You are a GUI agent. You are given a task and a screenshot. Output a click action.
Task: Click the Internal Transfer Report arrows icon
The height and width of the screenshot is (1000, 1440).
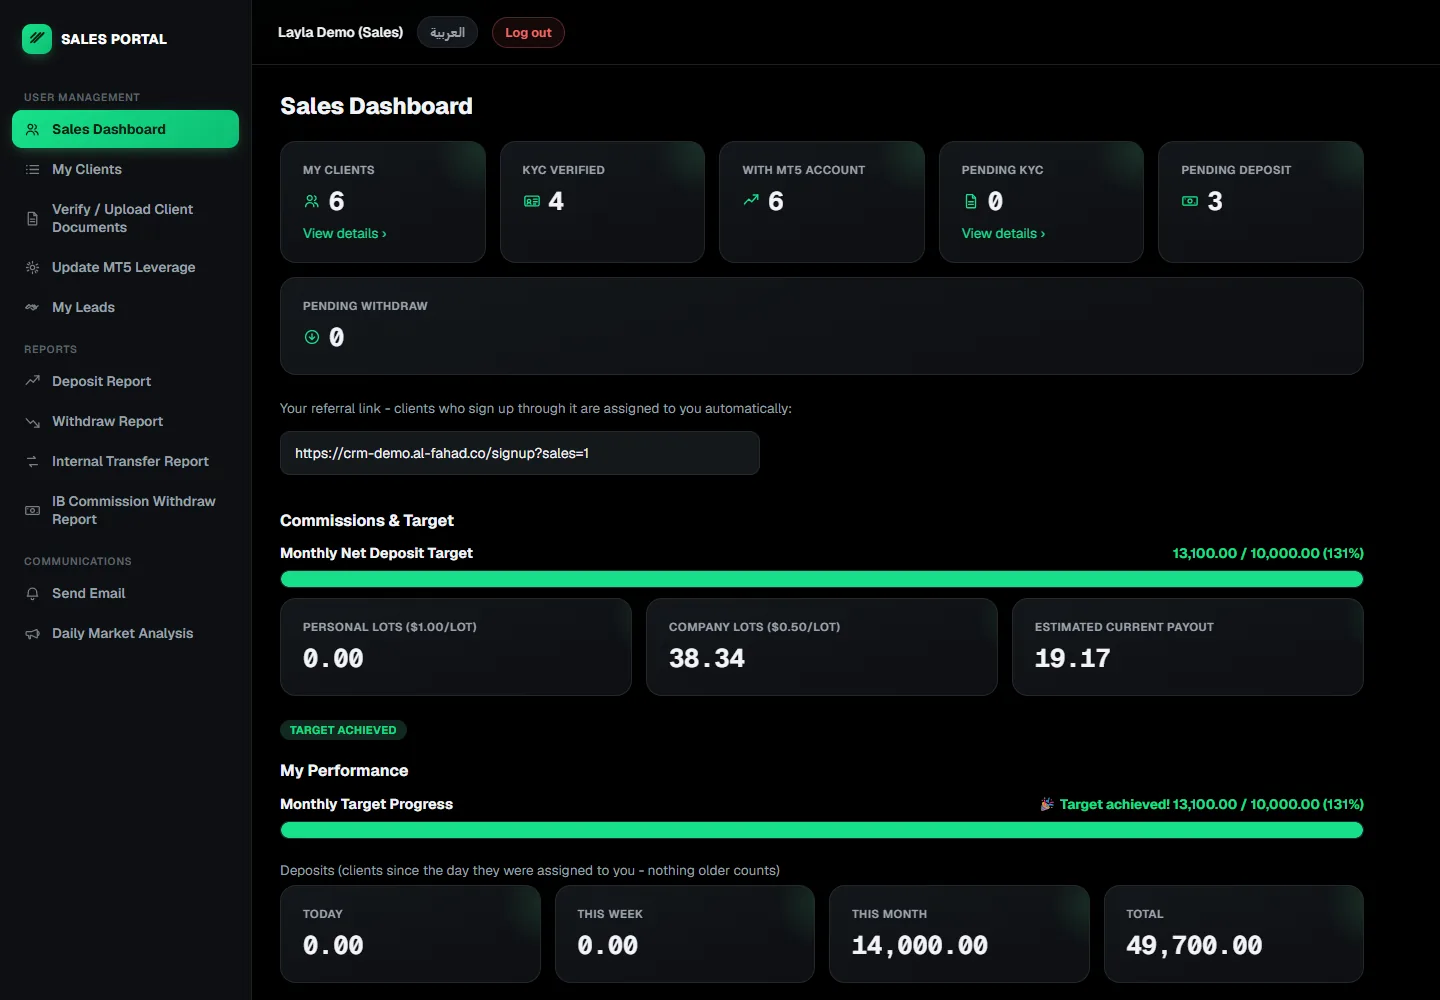point(32,461)
